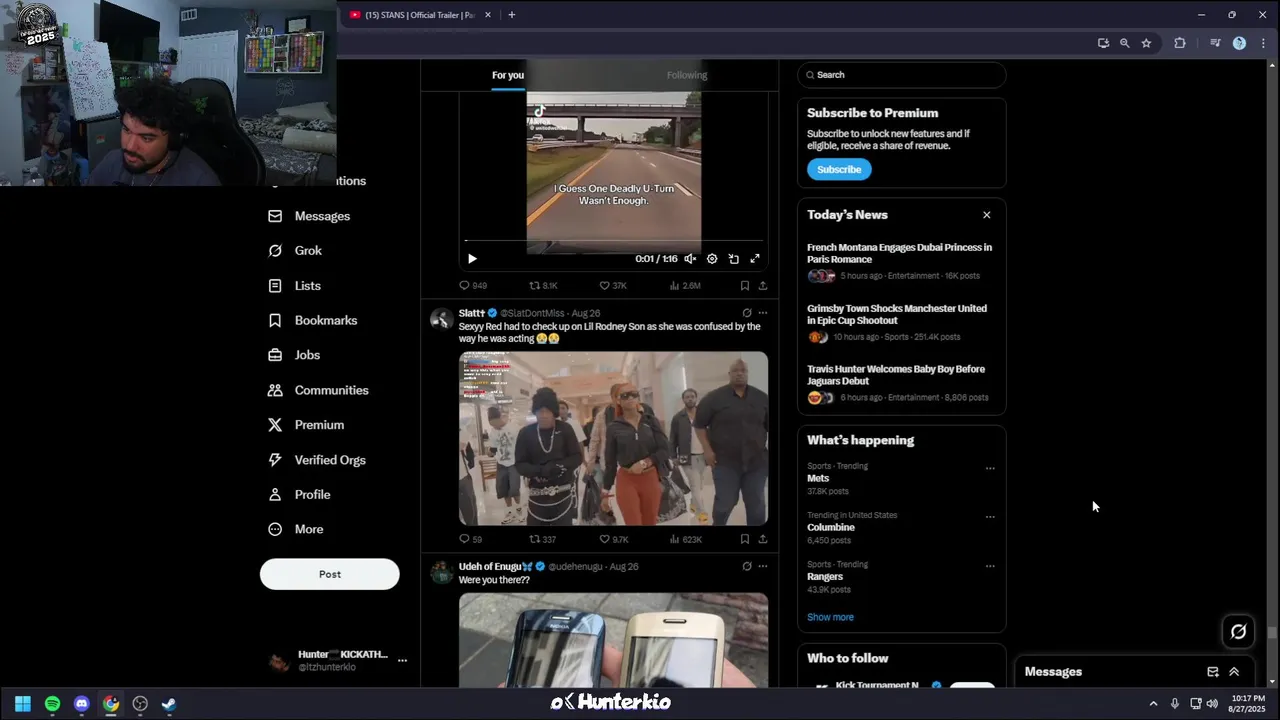The width and height of the screenshot is (1280, 720).
Task: Open Premium in the sidebar
Action: [306, 425]
